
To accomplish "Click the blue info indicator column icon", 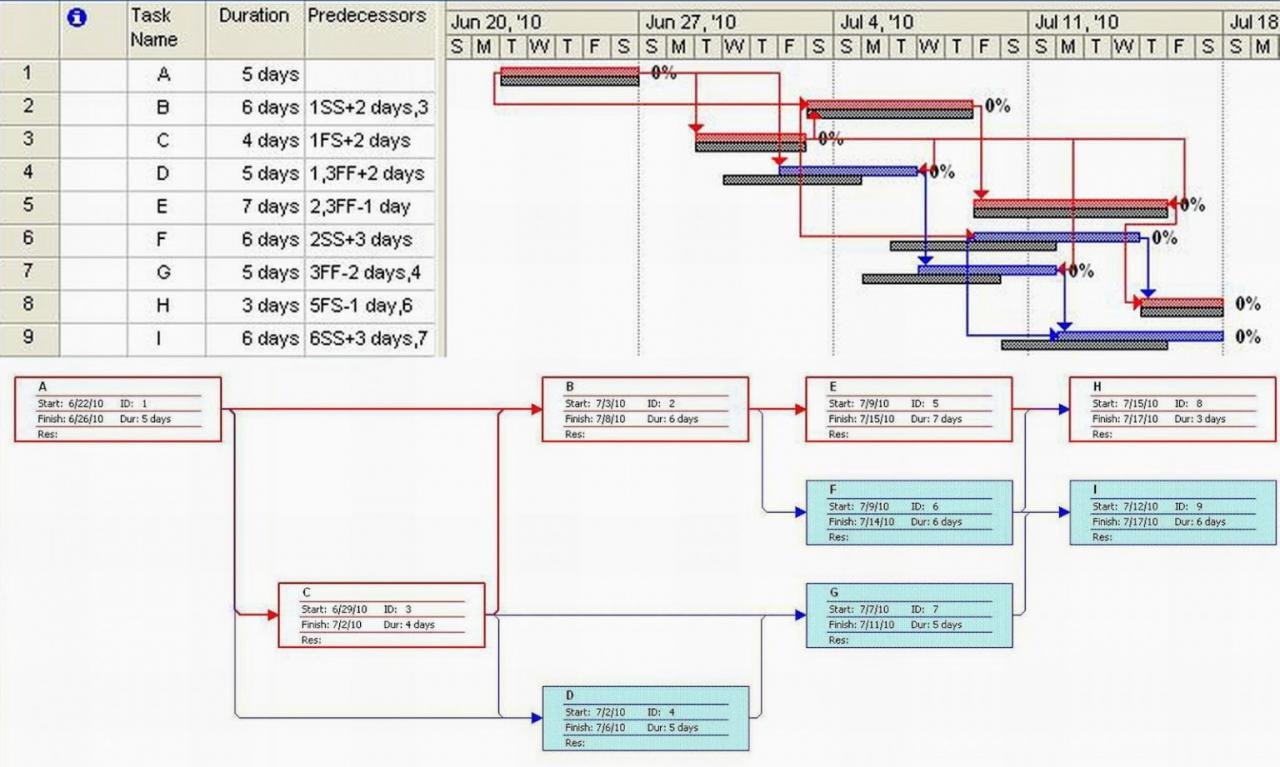I will [76, 17].
